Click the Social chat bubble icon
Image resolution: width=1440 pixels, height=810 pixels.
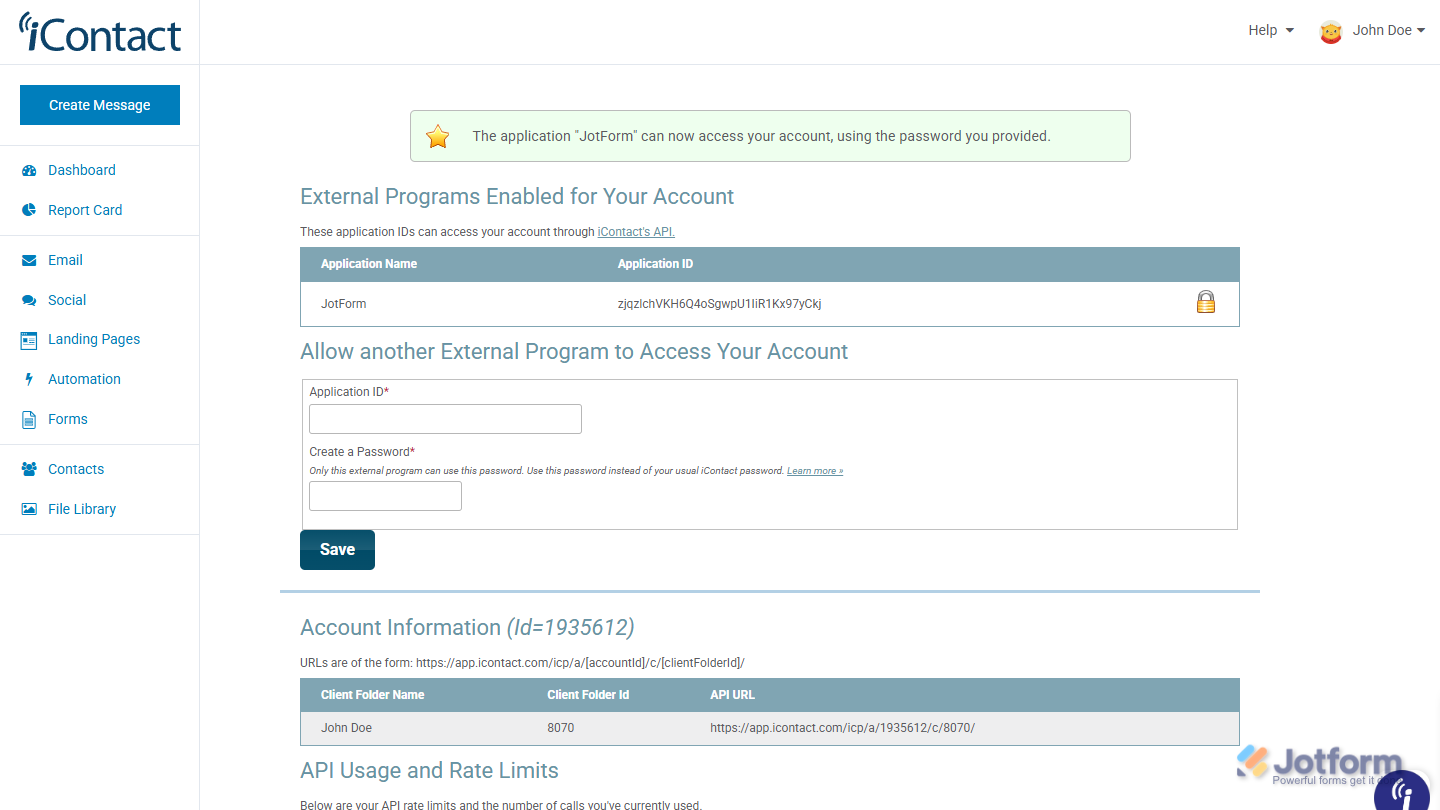pos(31,300)
